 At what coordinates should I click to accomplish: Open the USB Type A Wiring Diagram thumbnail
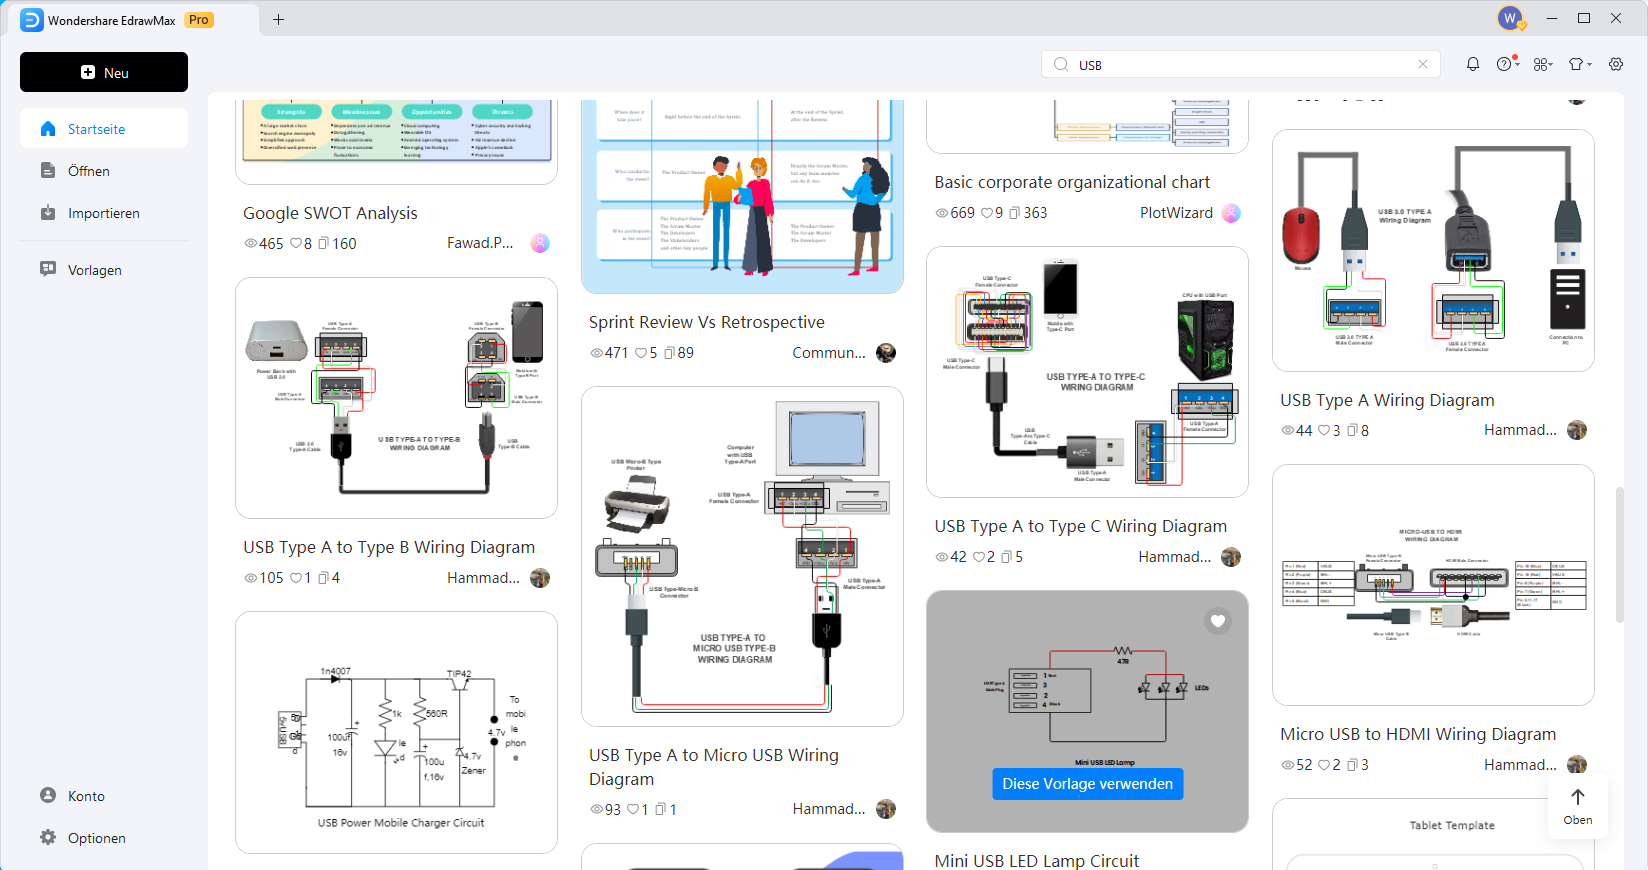(x=1433, y=250)
